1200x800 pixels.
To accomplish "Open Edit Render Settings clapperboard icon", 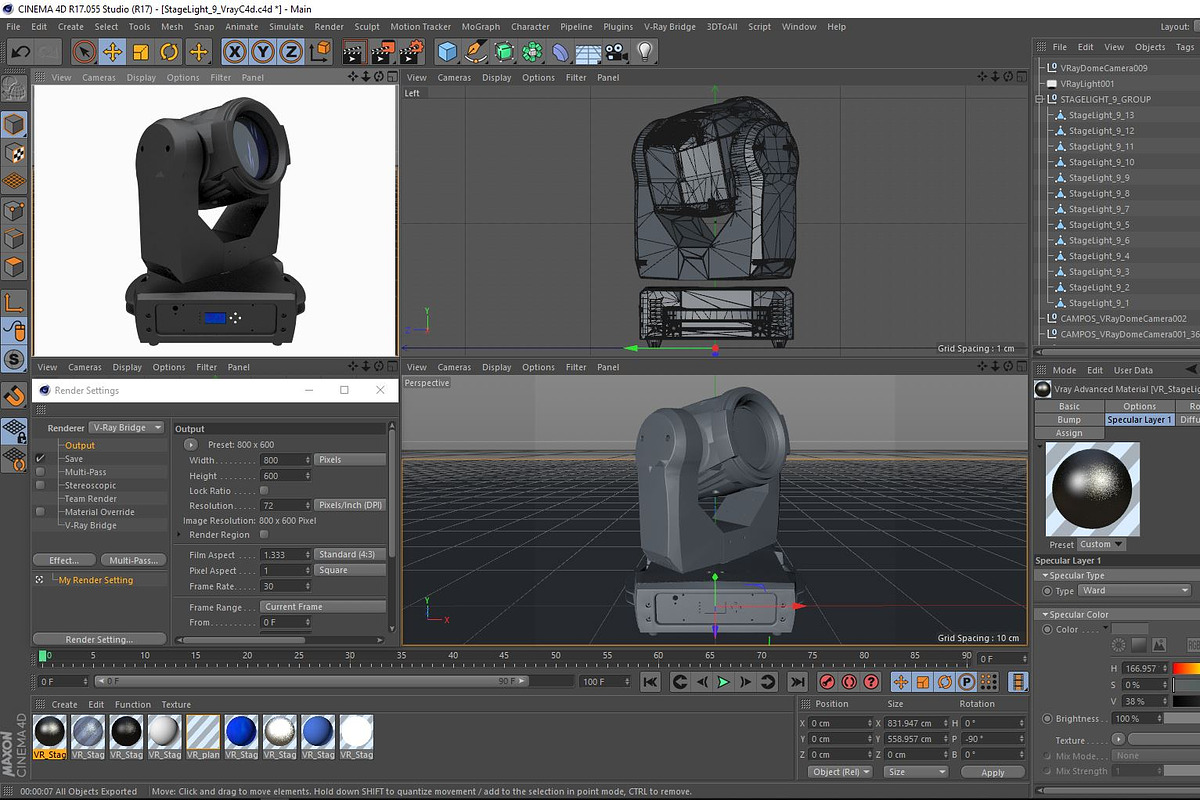I will click(413, 52).
